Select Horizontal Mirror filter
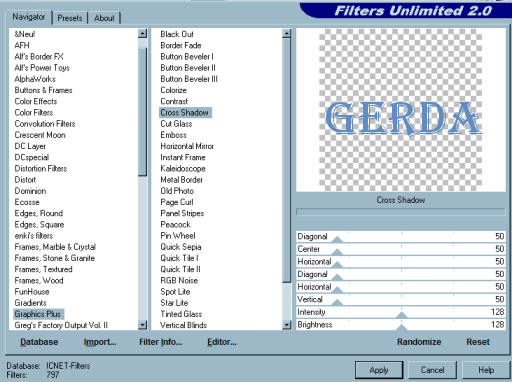 (x=187, y=146)
